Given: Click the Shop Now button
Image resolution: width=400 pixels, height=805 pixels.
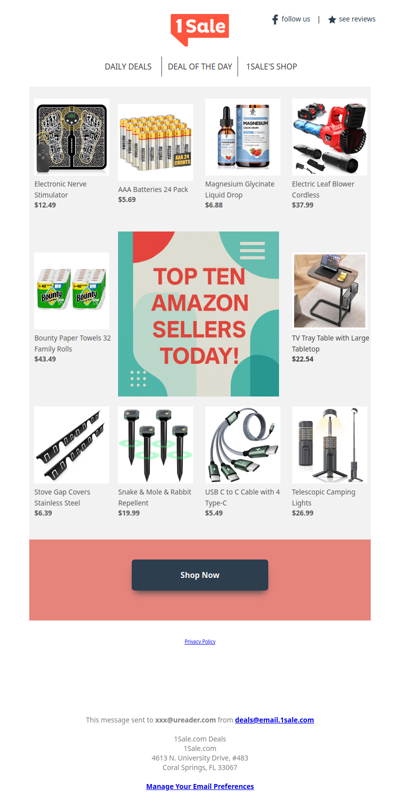Looking at the screenshot, I should click(x=200, y=575).
